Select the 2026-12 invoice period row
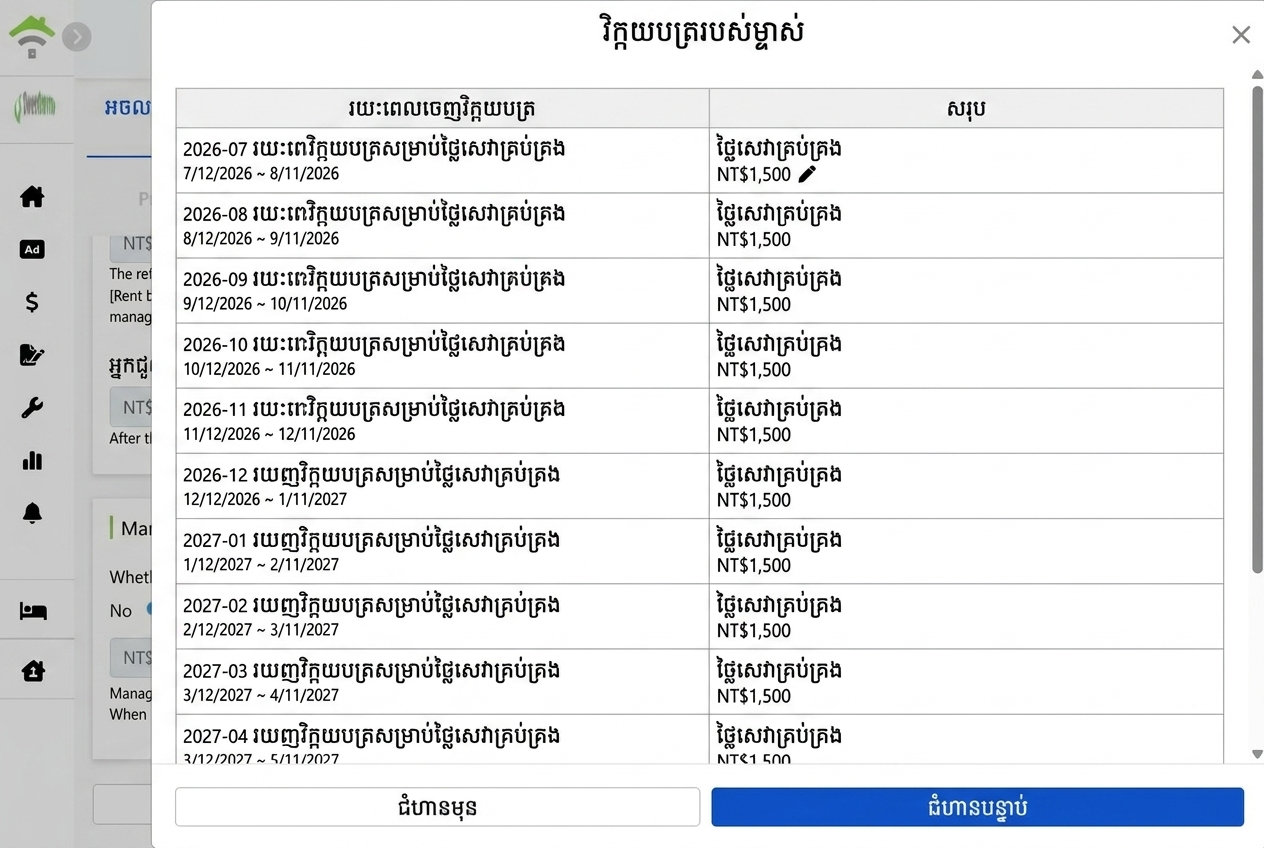Screen dimensions: 1264x848 [699, 486]
